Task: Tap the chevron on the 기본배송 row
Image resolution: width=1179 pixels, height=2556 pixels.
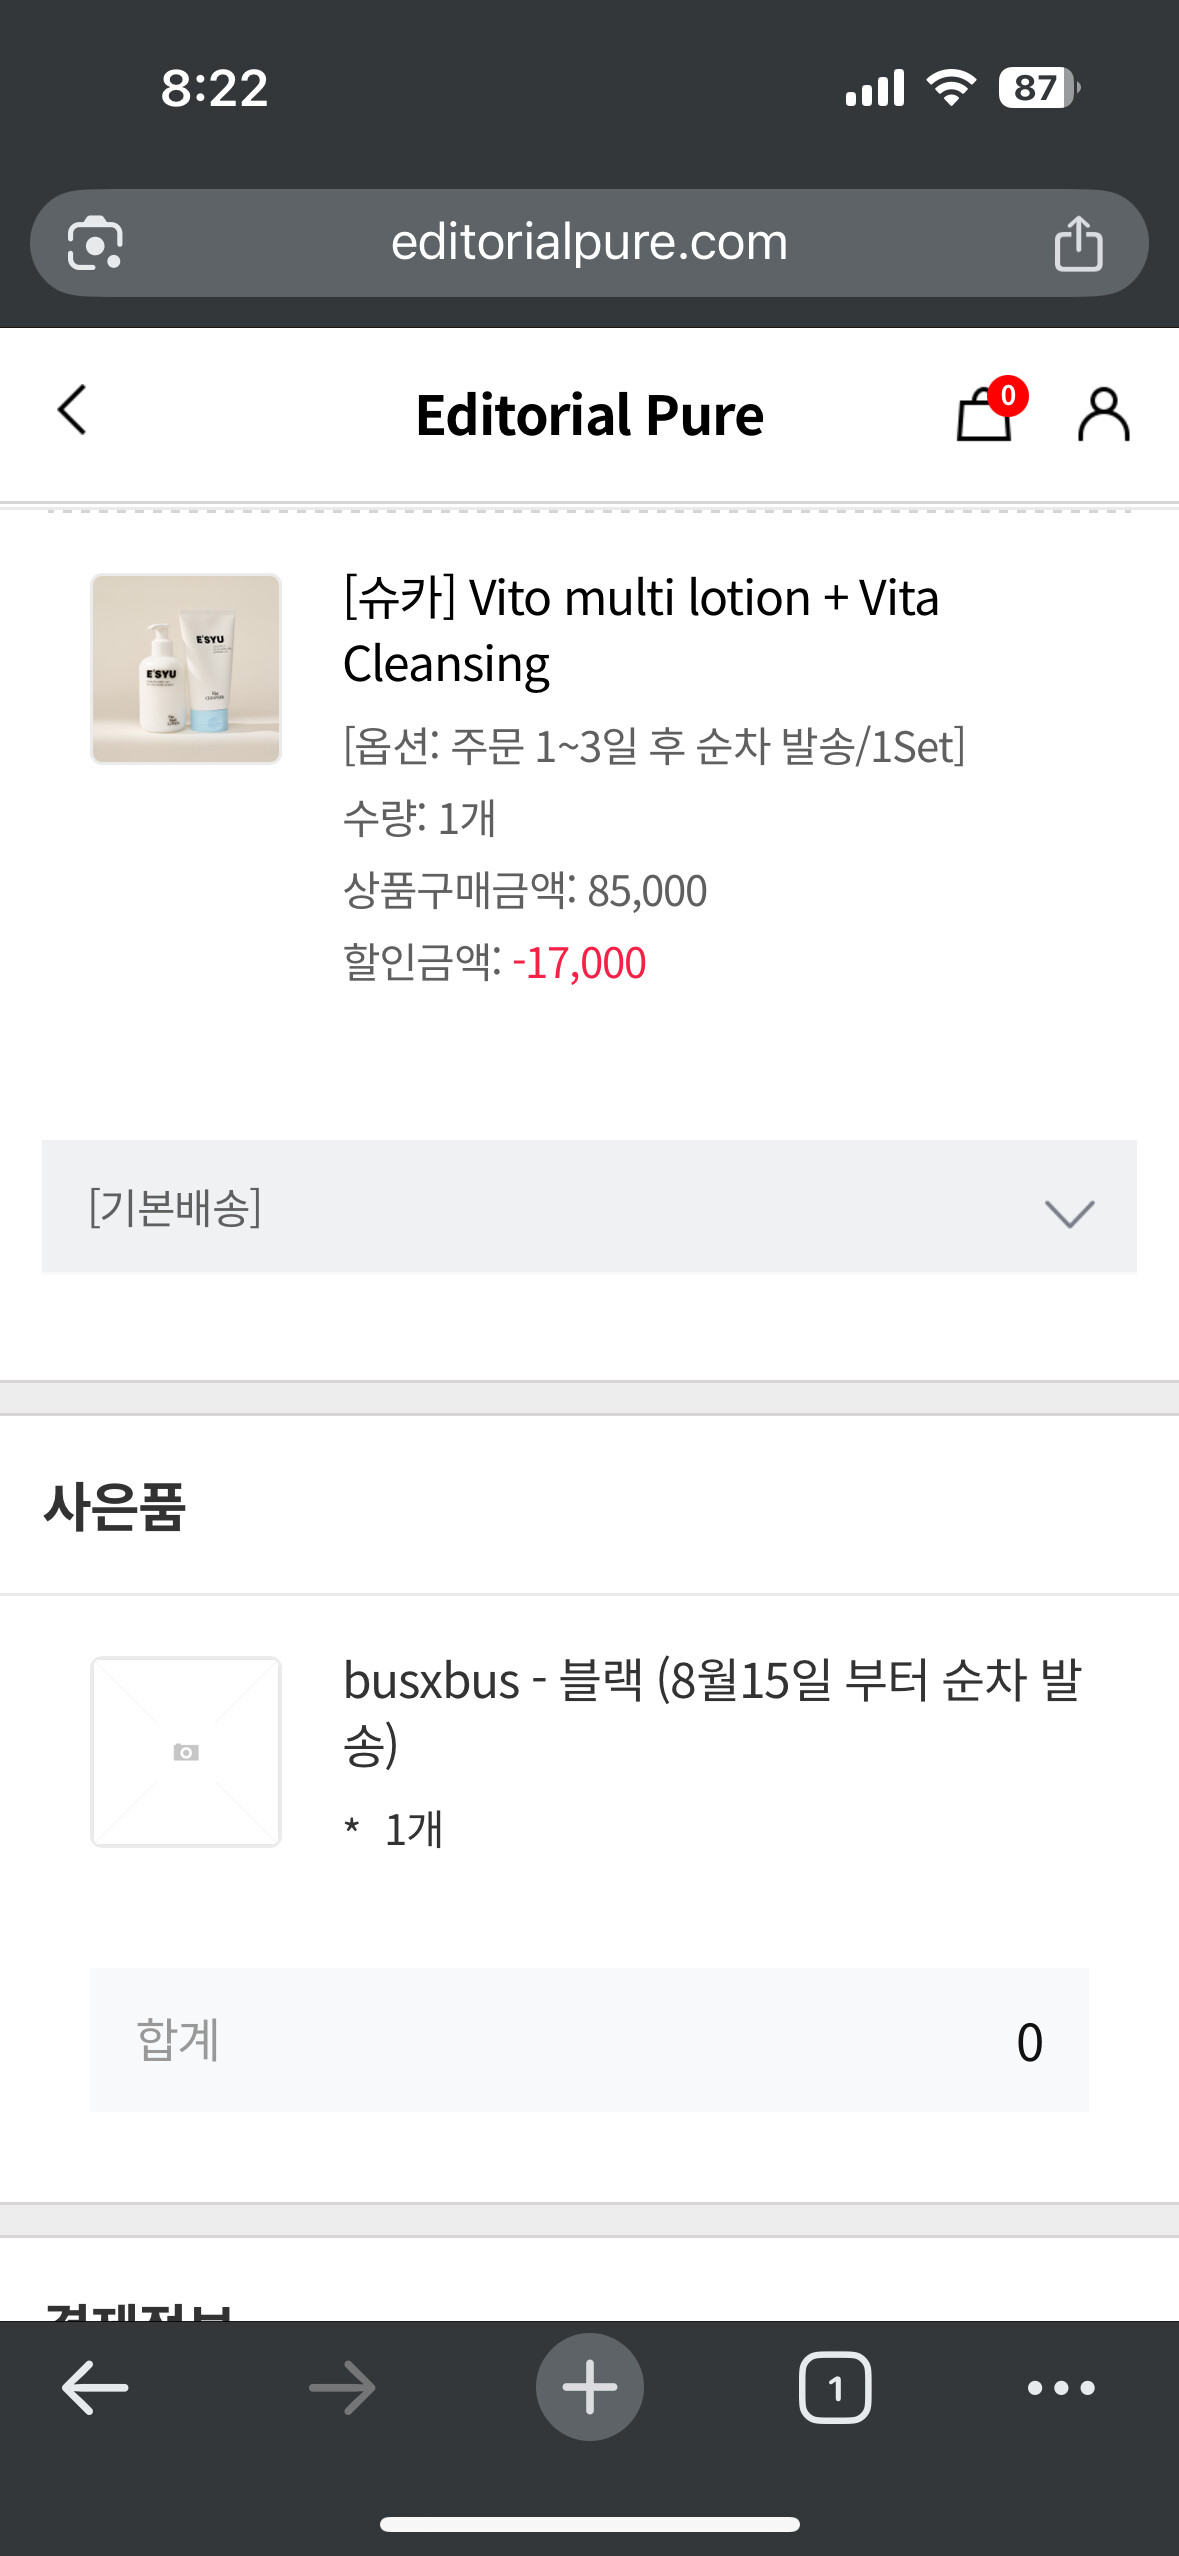Action: (1069, 1212)
